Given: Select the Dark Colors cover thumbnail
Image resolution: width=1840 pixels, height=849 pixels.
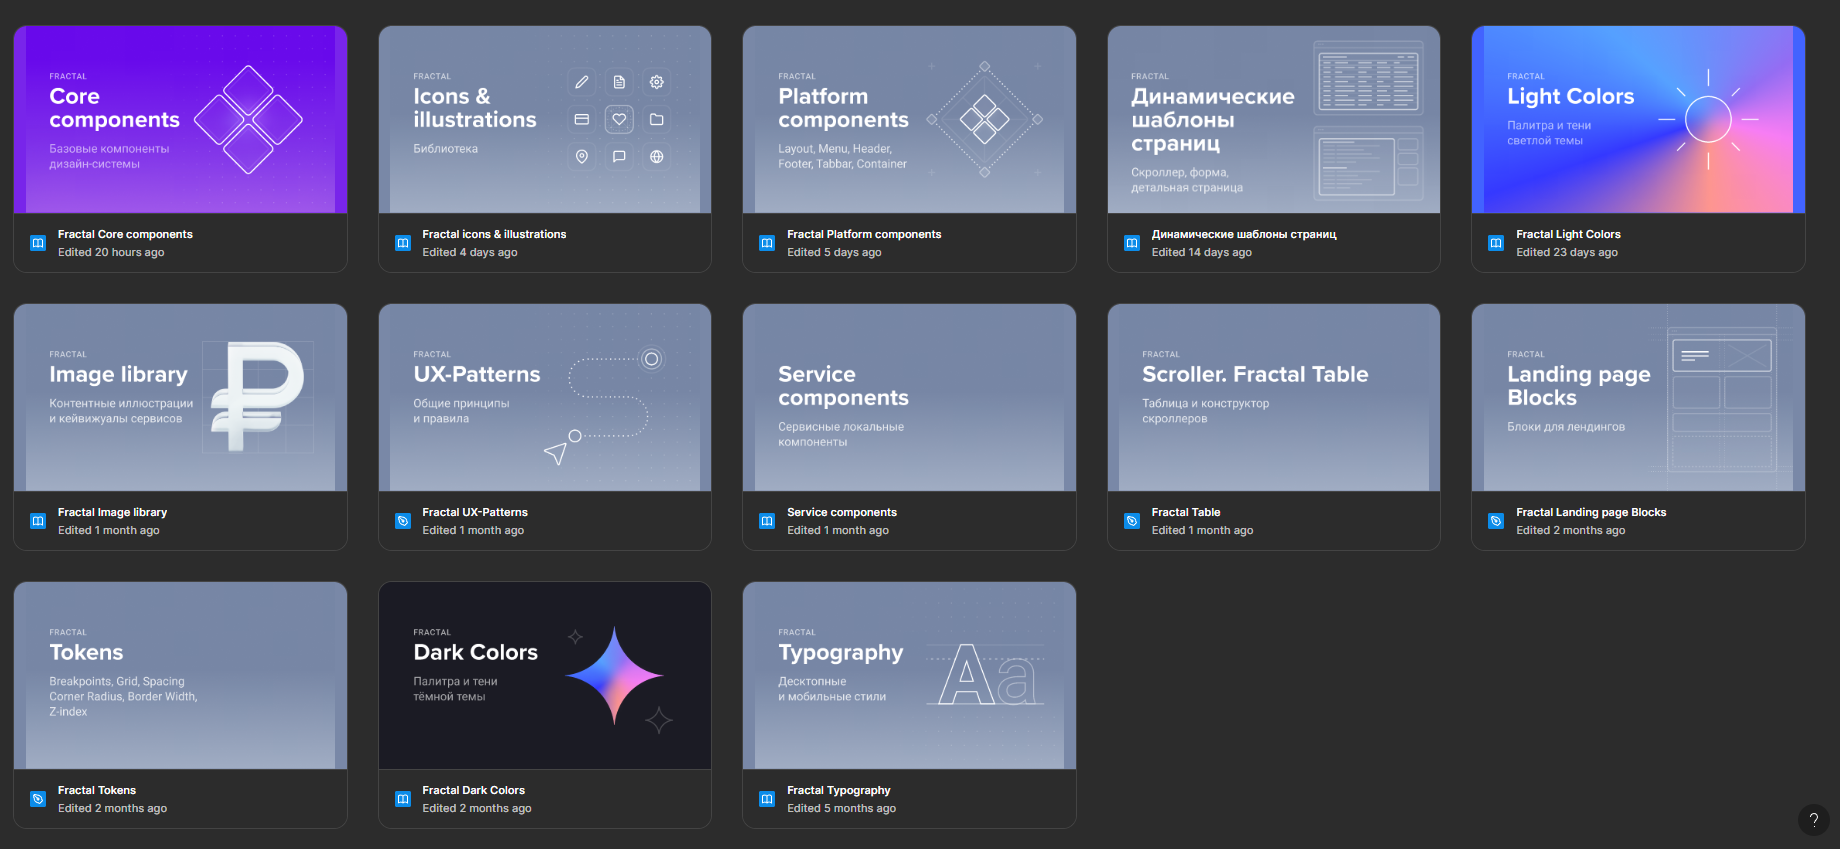Looking at the screenshot, I should coord(545,676).
